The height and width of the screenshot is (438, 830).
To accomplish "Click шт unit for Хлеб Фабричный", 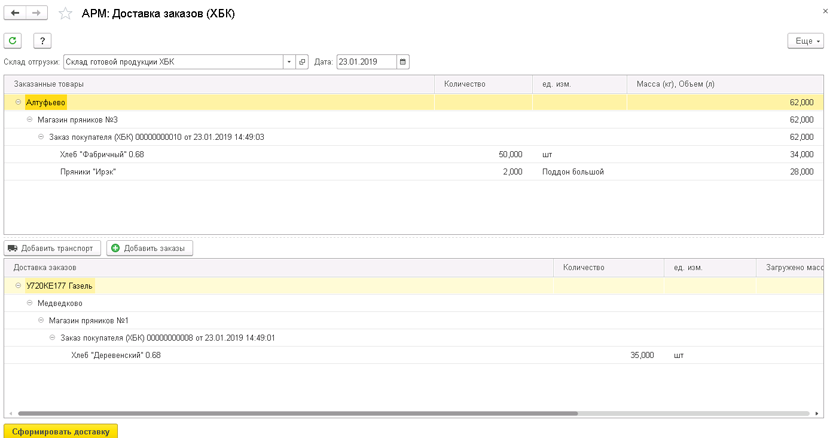I will click(547, 154).
